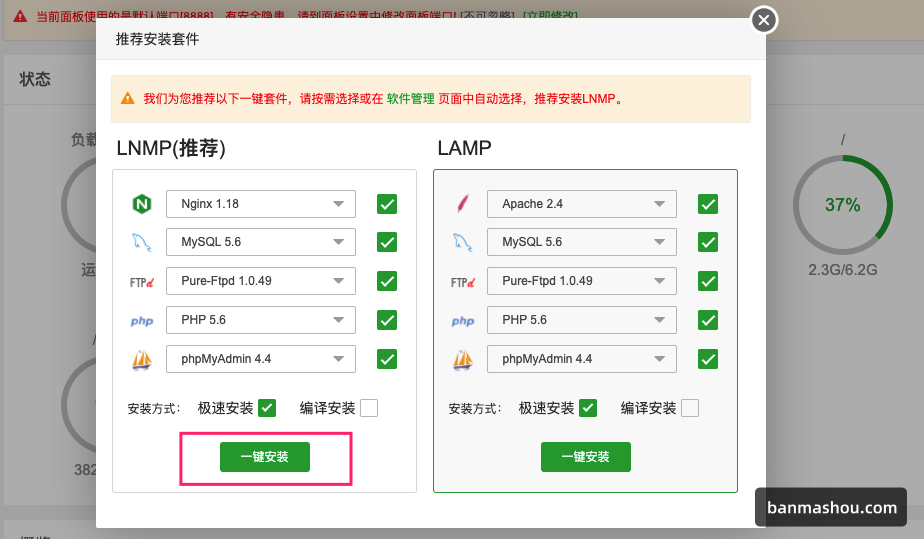924x539 pixels.
Task: Click the LAMP heading
Action: coord(464,148)
